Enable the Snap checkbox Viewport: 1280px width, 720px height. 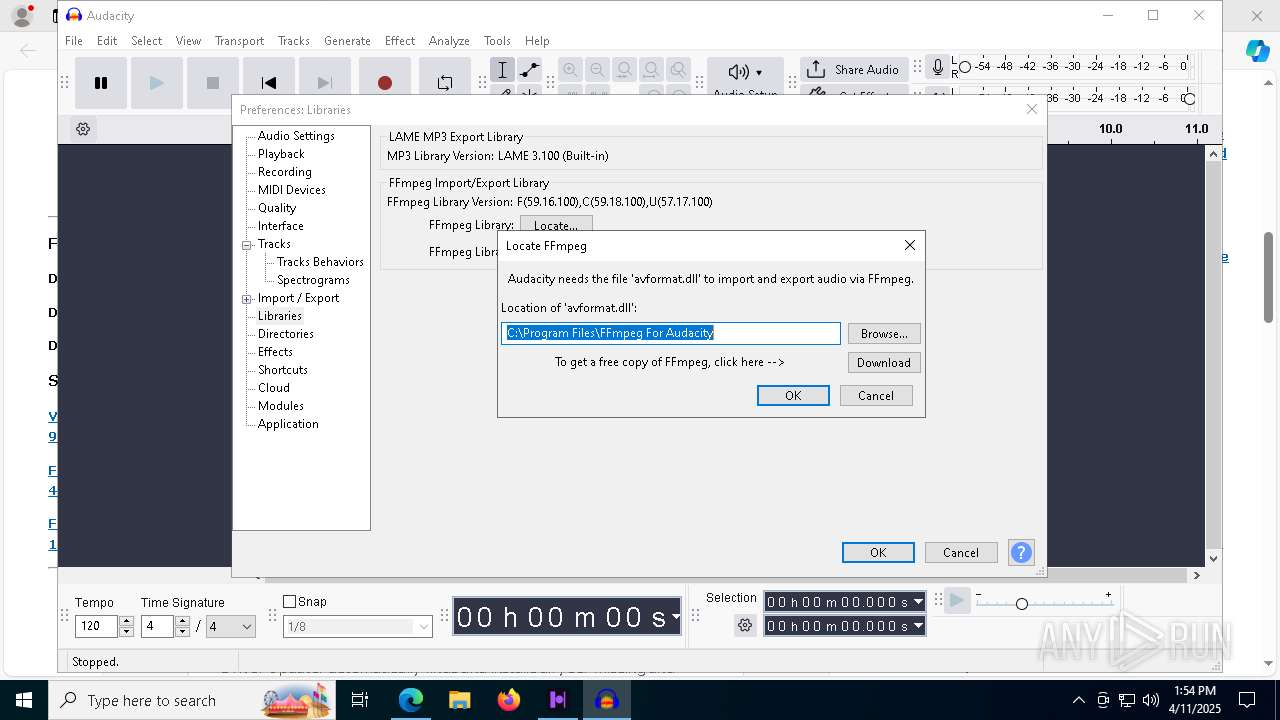pyautogui.click(x=290, y=601)
